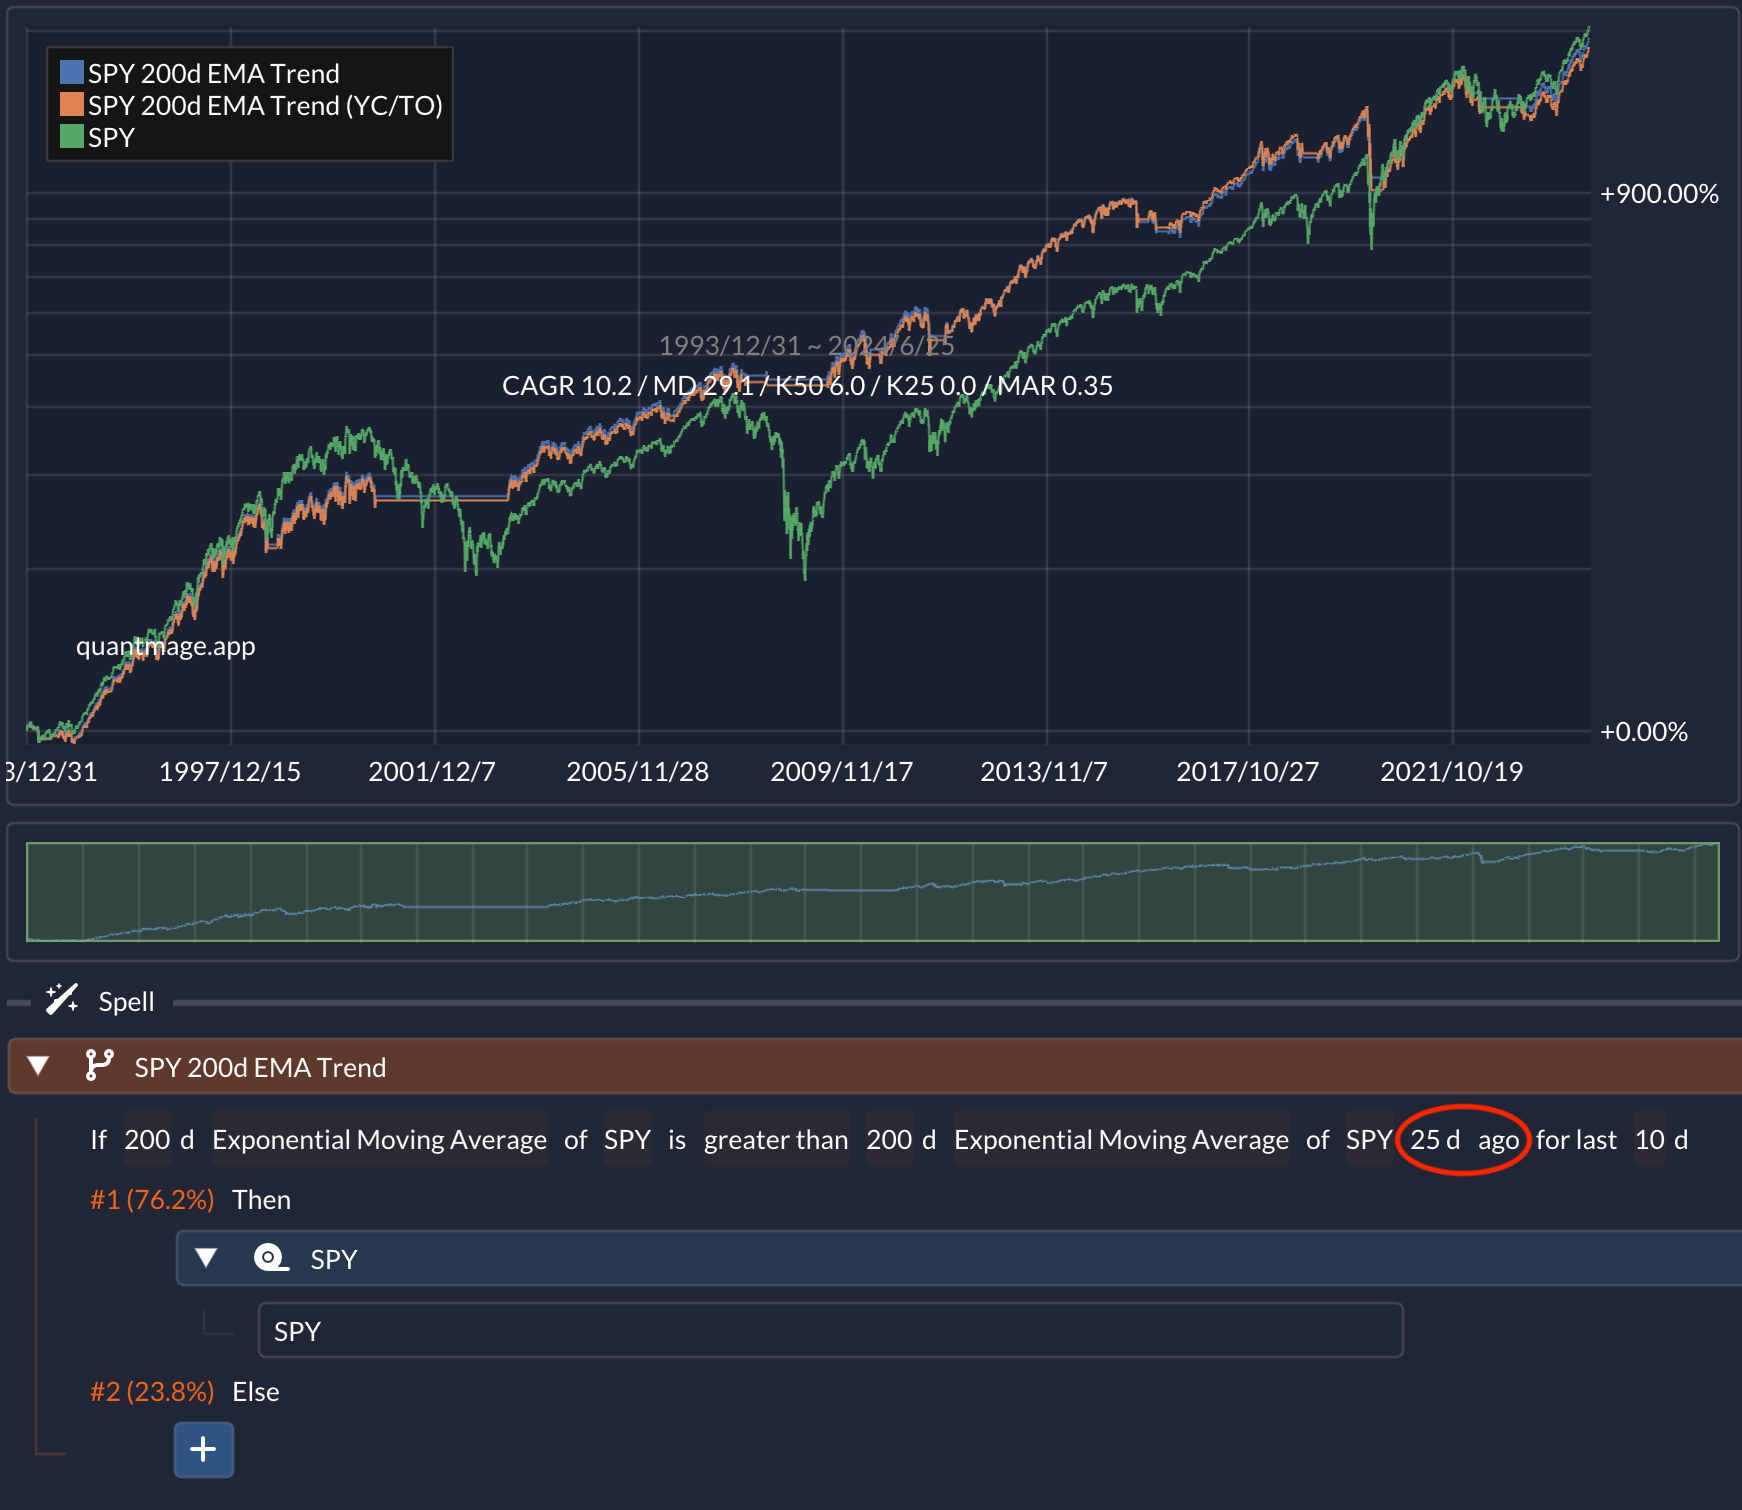Click the range navigator mini chart
Viewport: 1742px width, 1510px height.
[872, 892]
